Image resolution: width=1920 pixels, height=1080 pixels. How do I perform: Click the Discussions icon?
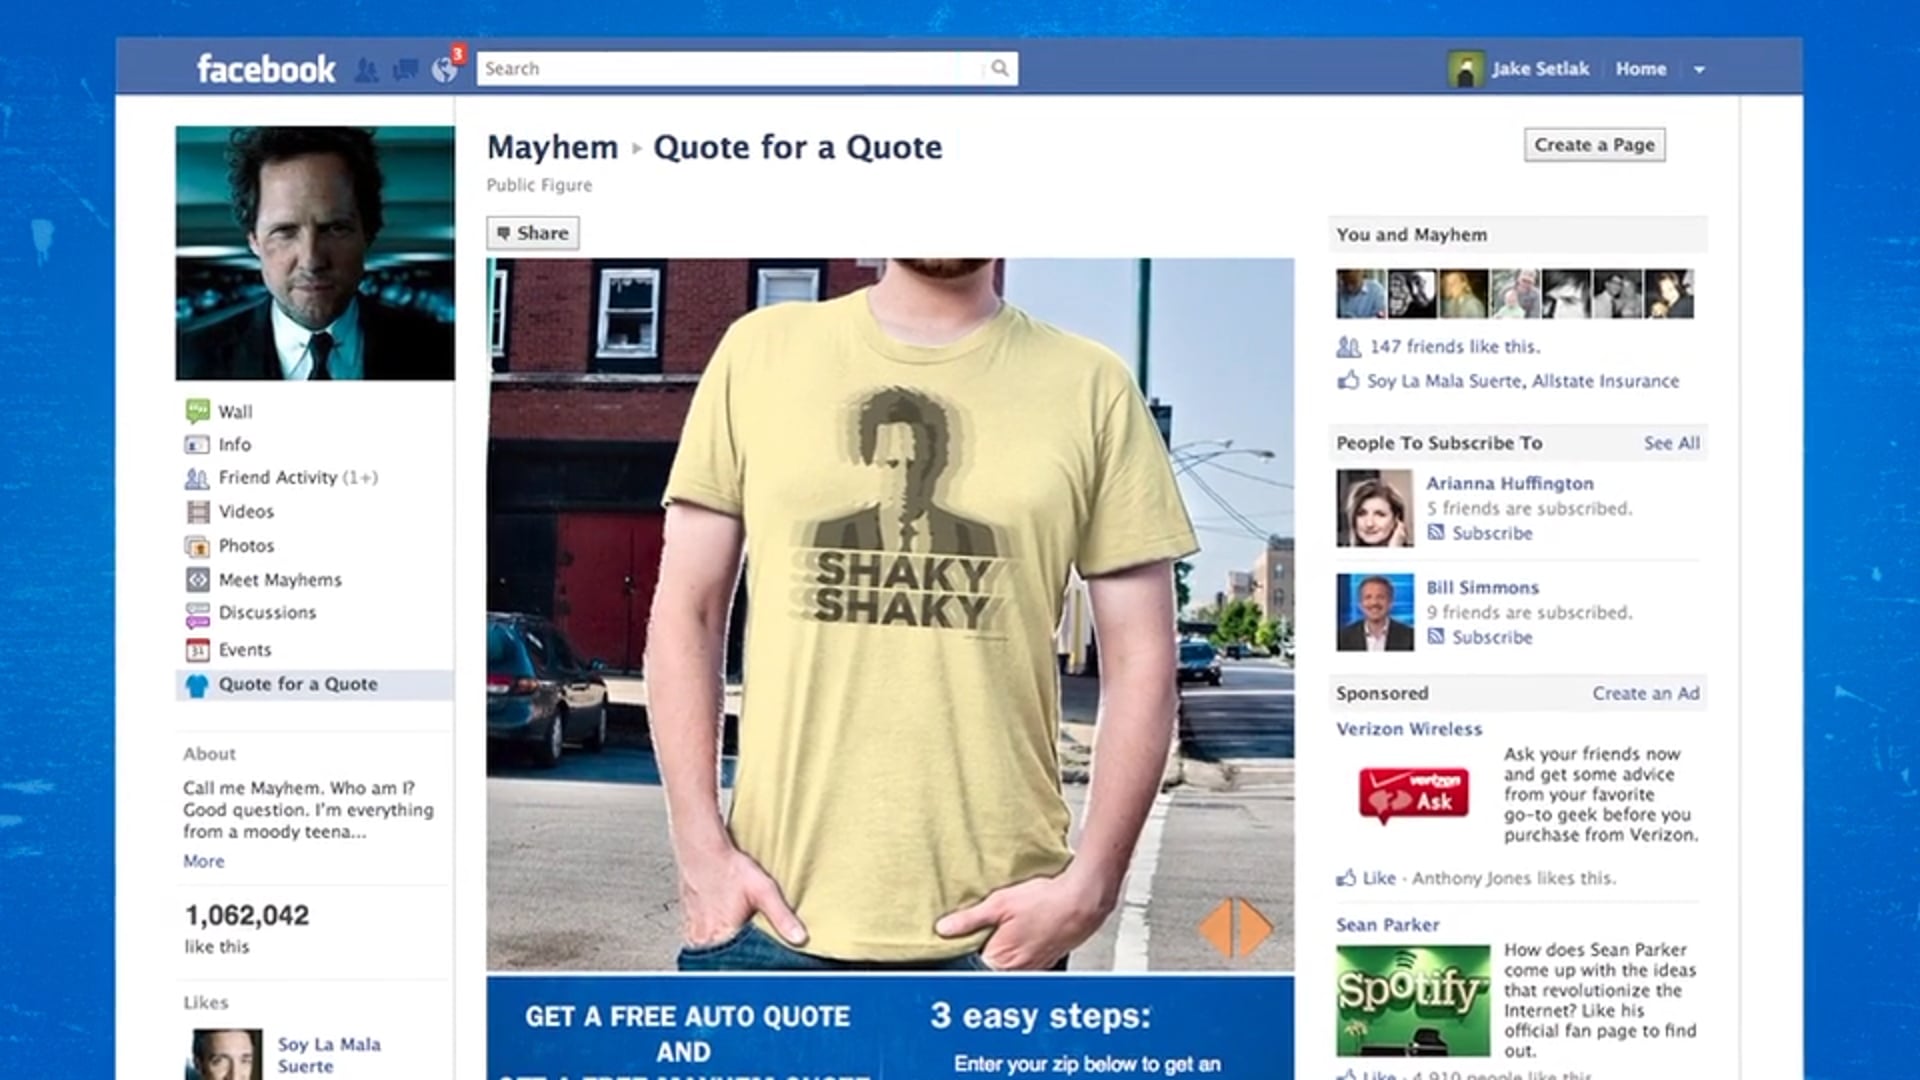point(197,614)
